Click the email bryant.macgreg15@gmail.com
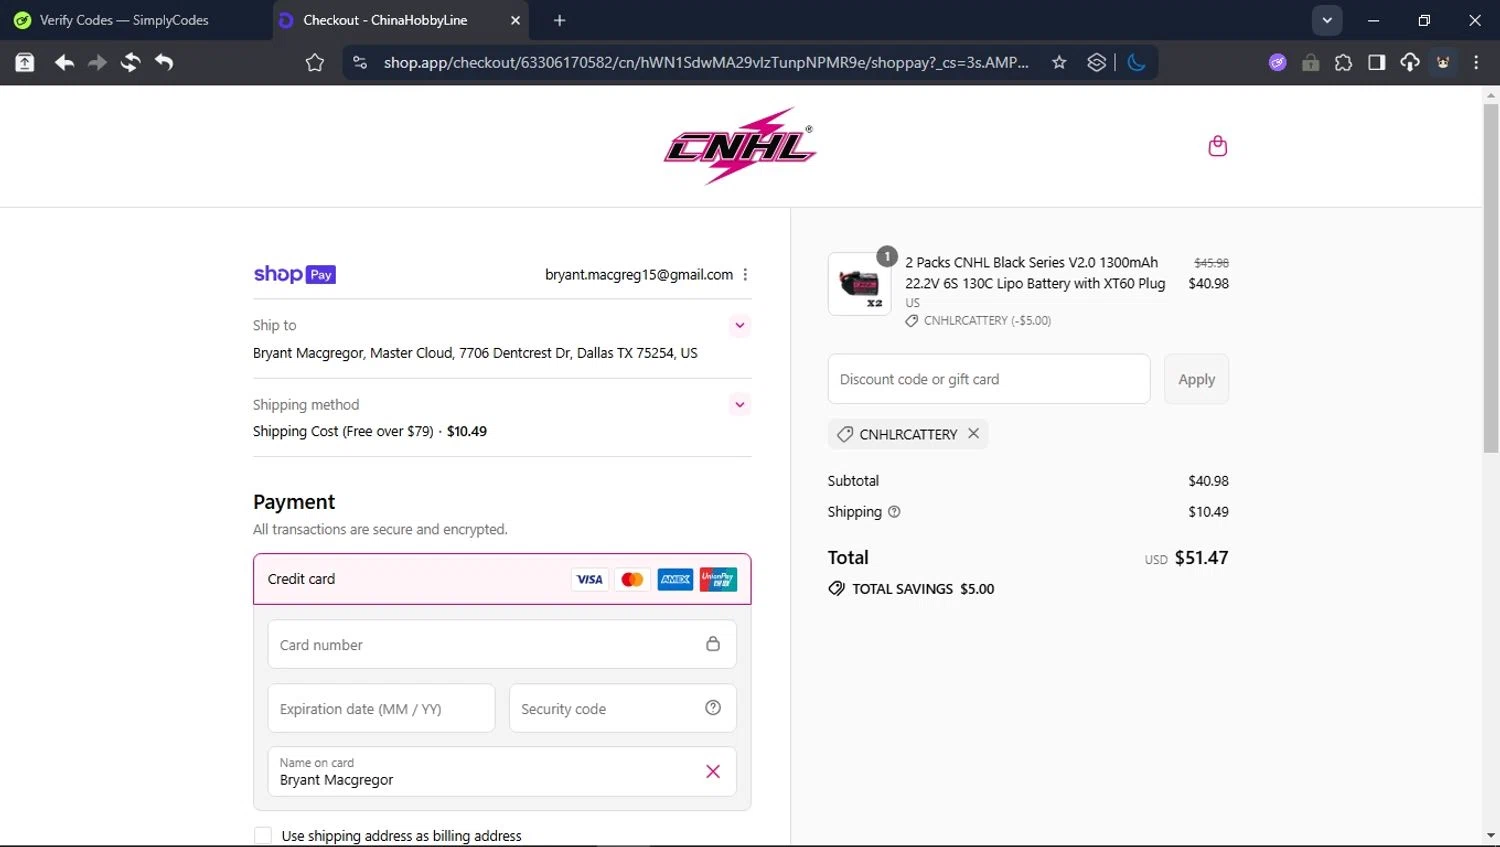The width and height of the screenshot is (1500, 847). (x=639, y=275)
